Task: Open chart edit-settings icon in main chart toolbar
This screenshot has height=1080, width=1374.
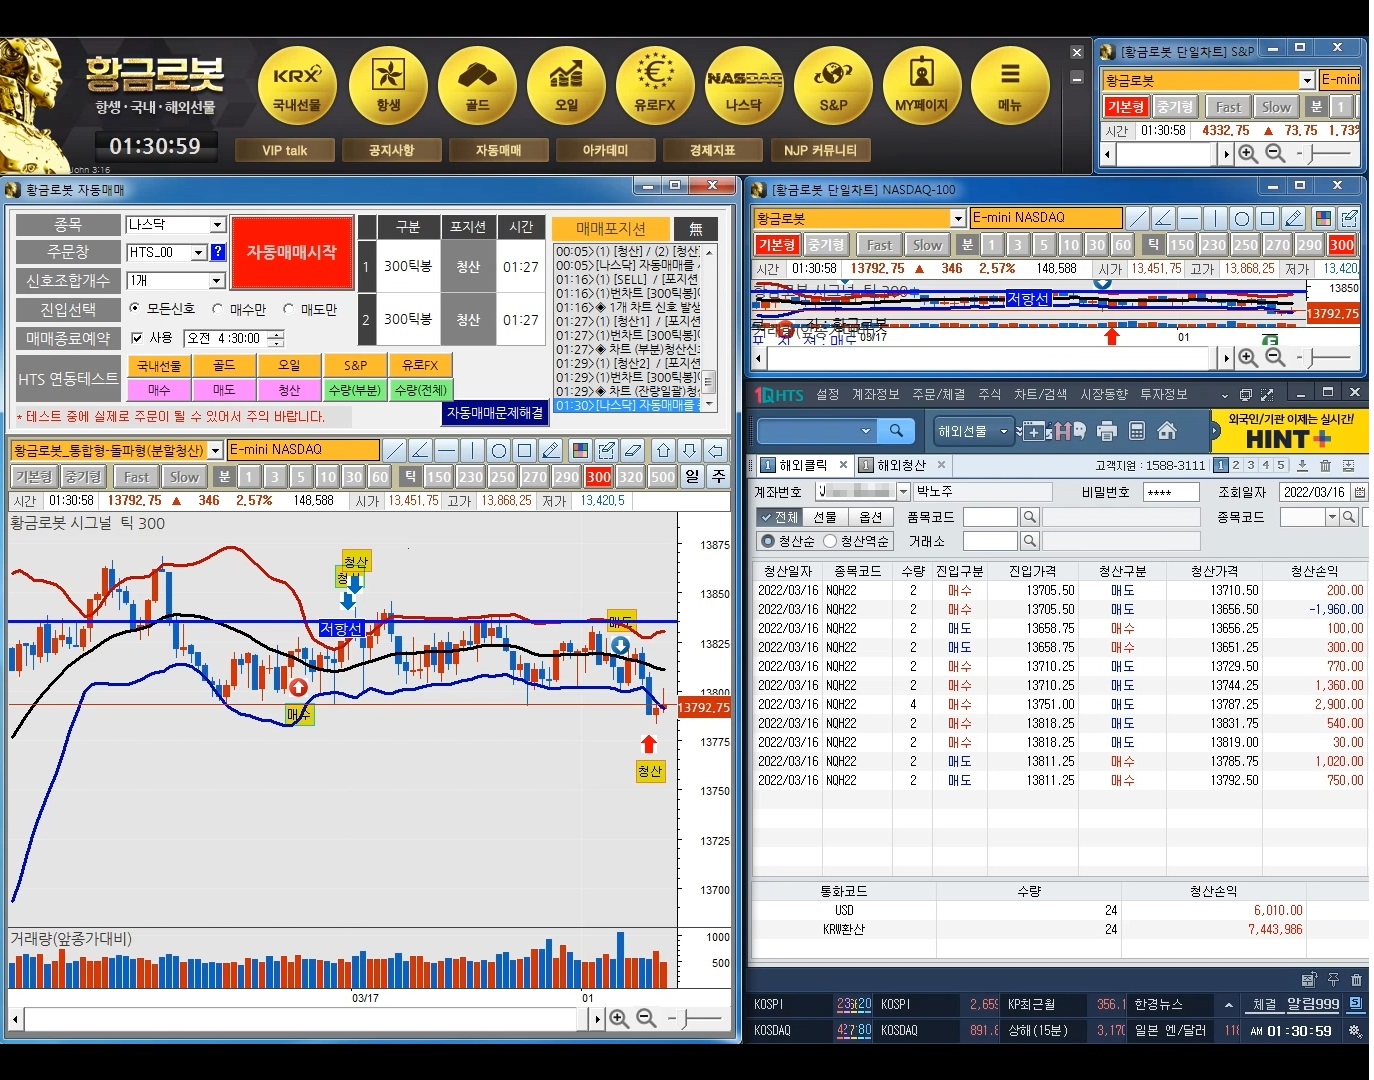Action: click(607, 450)
